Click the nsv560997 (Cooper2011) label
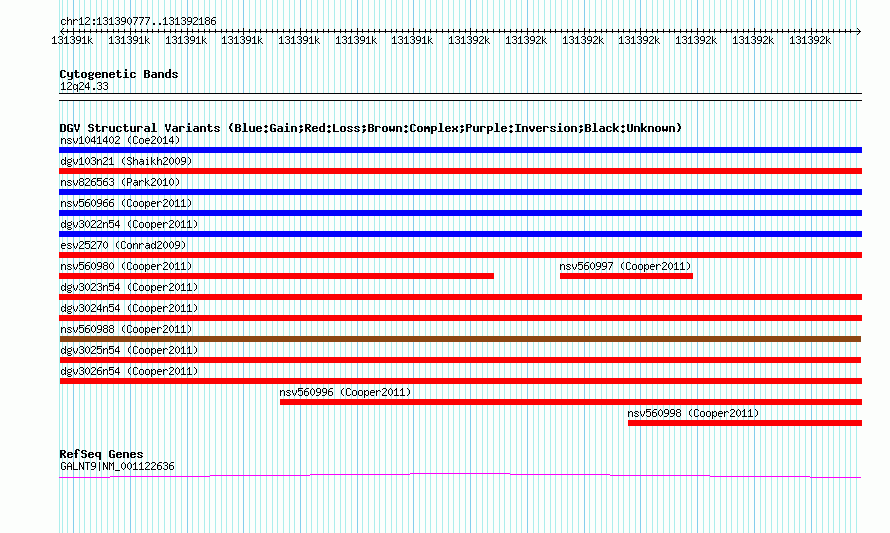The width and height of the screenshot is (890, 533). click(x=625, y=266)
